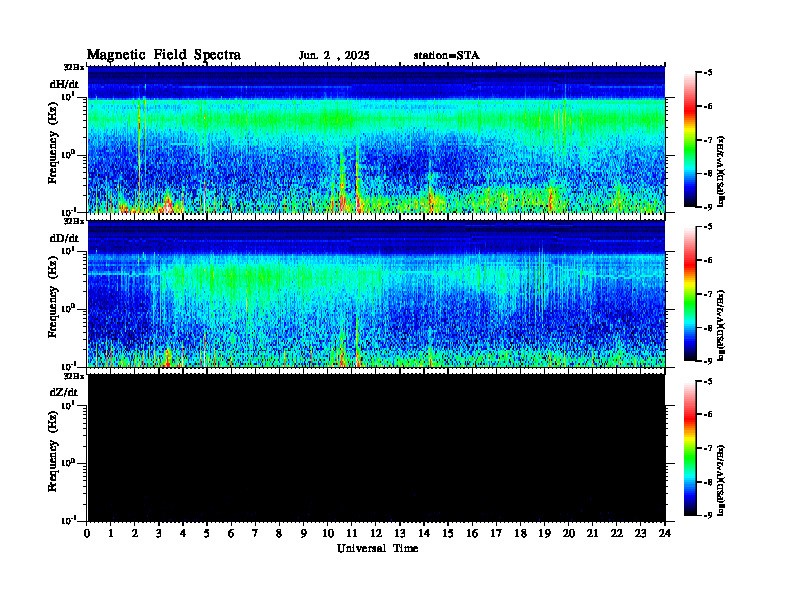Click hour tick label "13" on time axis

400,534
